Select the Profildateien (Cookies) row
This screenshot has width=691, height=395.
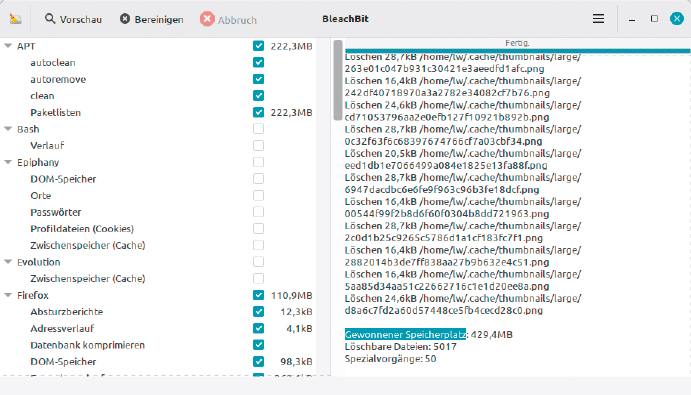[159, 228]
